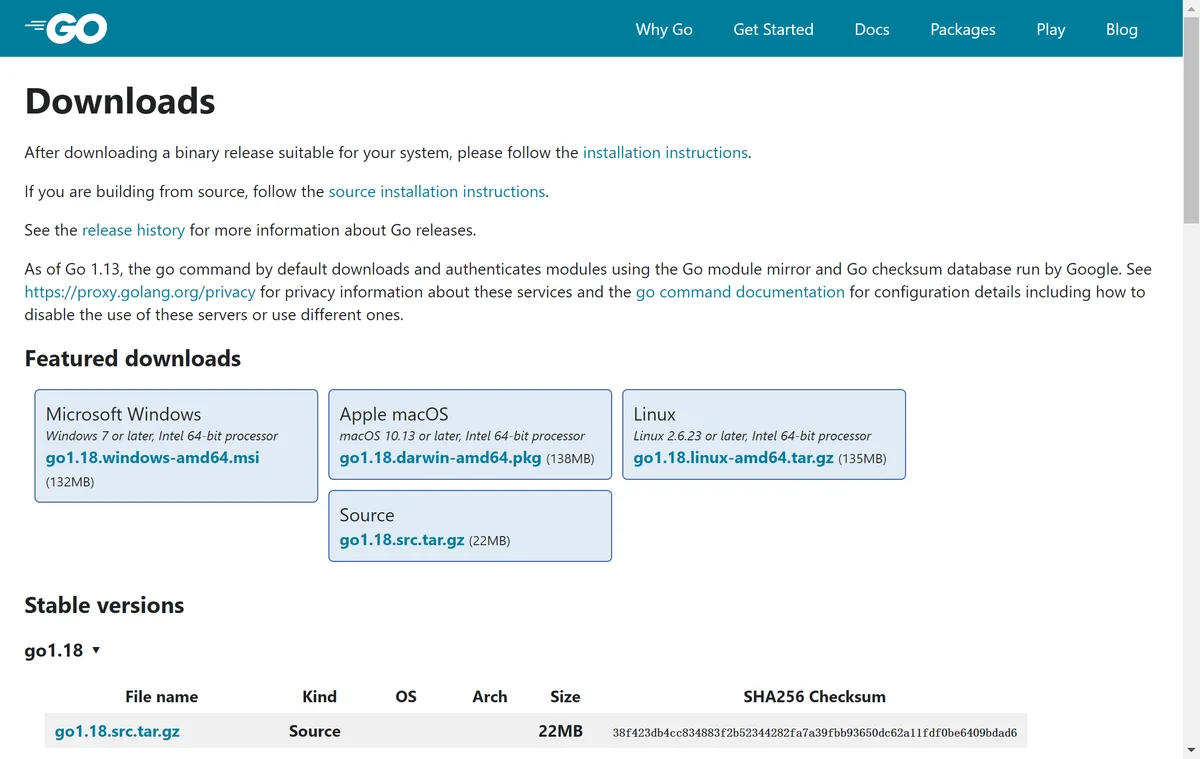The image size is (1200, 759).
Task: Download go1.18.linux-amd64.tar.gz from featured downloads
Action: [733, 457]
